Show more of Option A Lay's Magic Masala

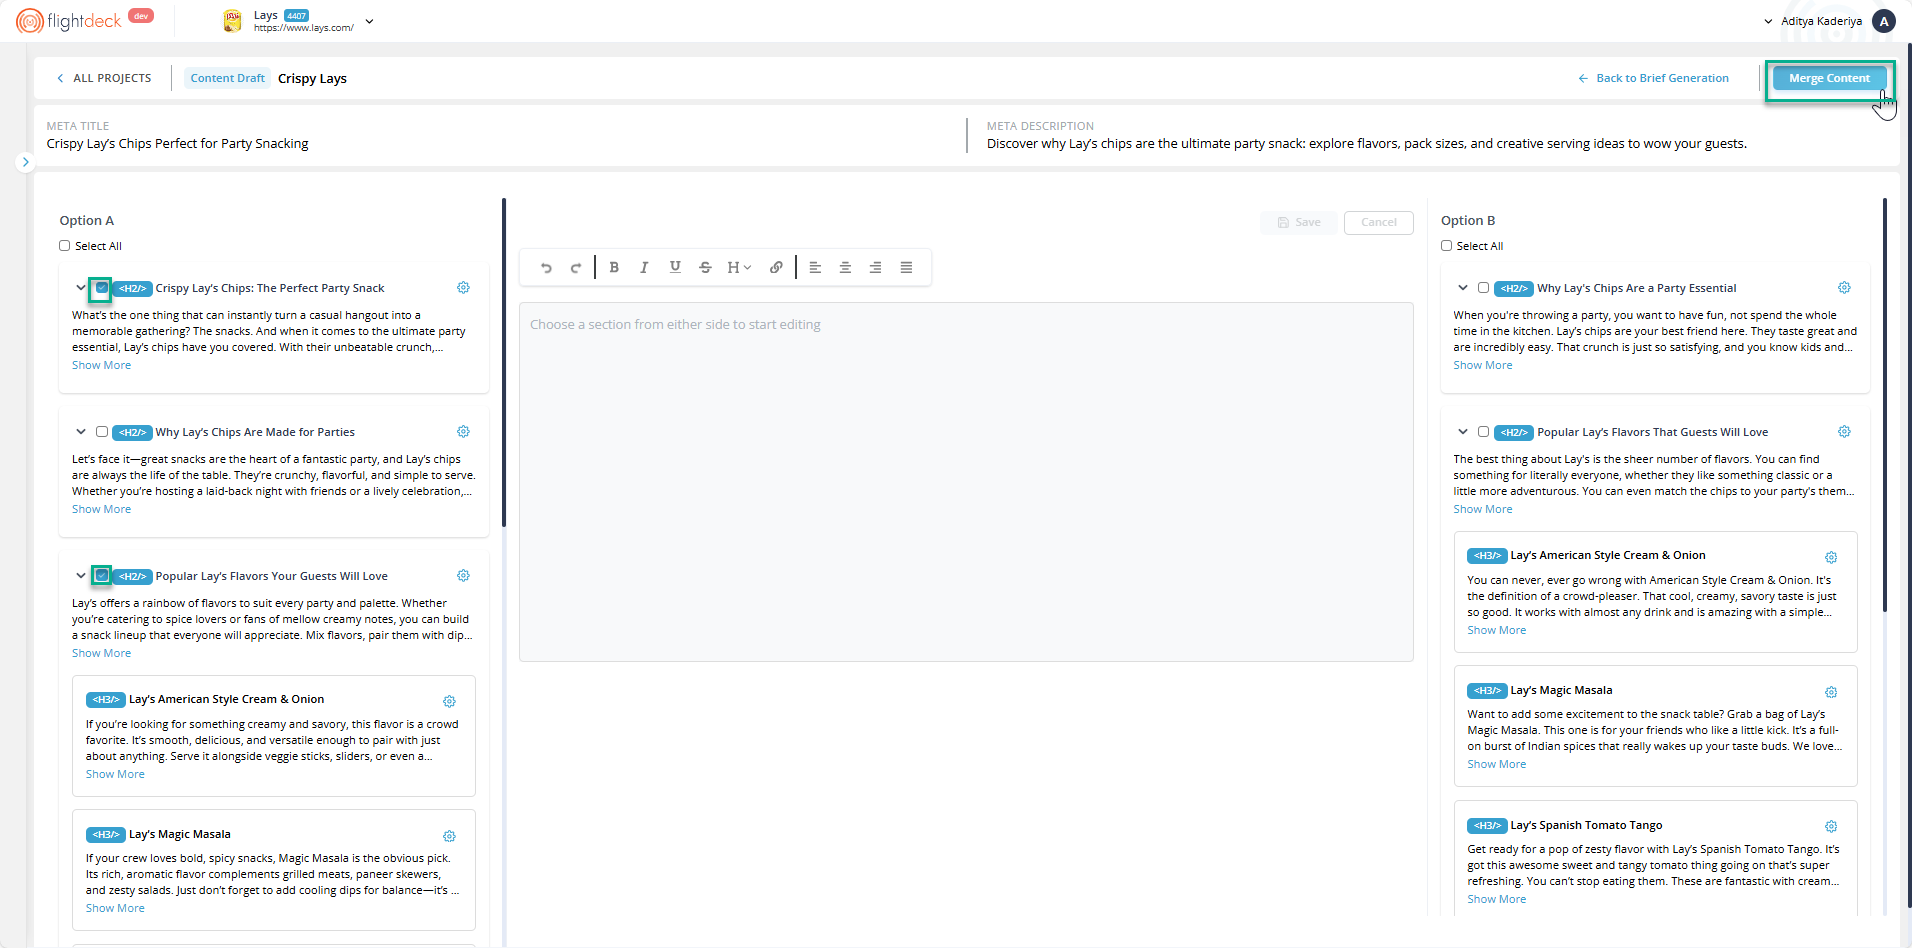[115, 909]
